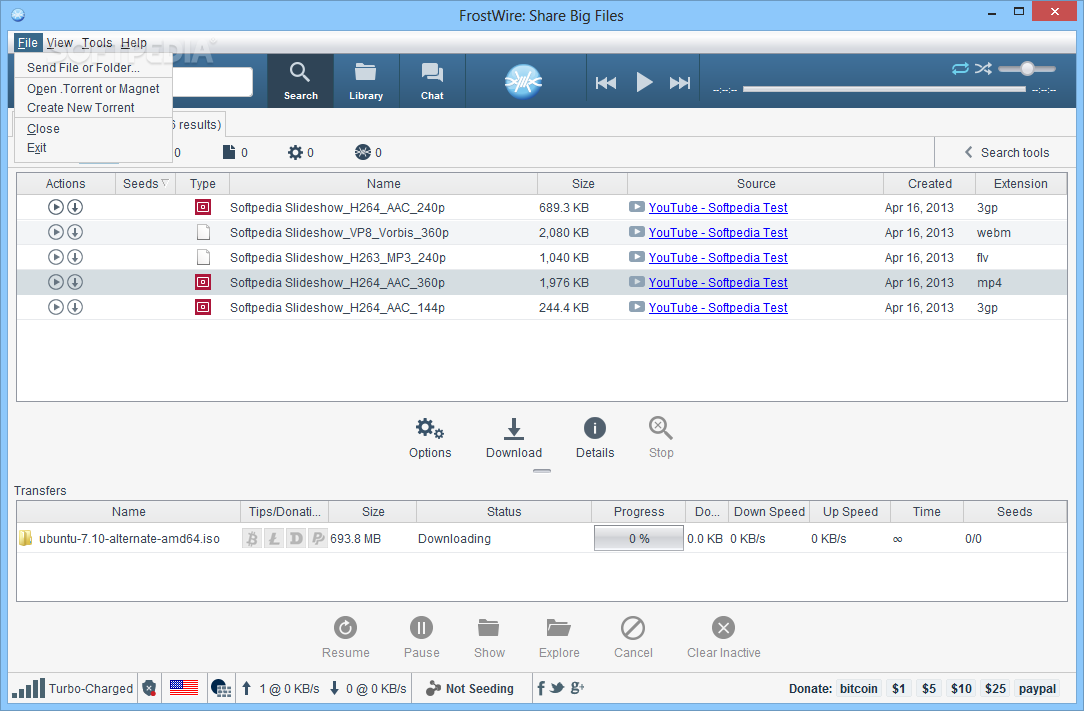
Task: Click the firewall status icon
Action: pos(221,689)
